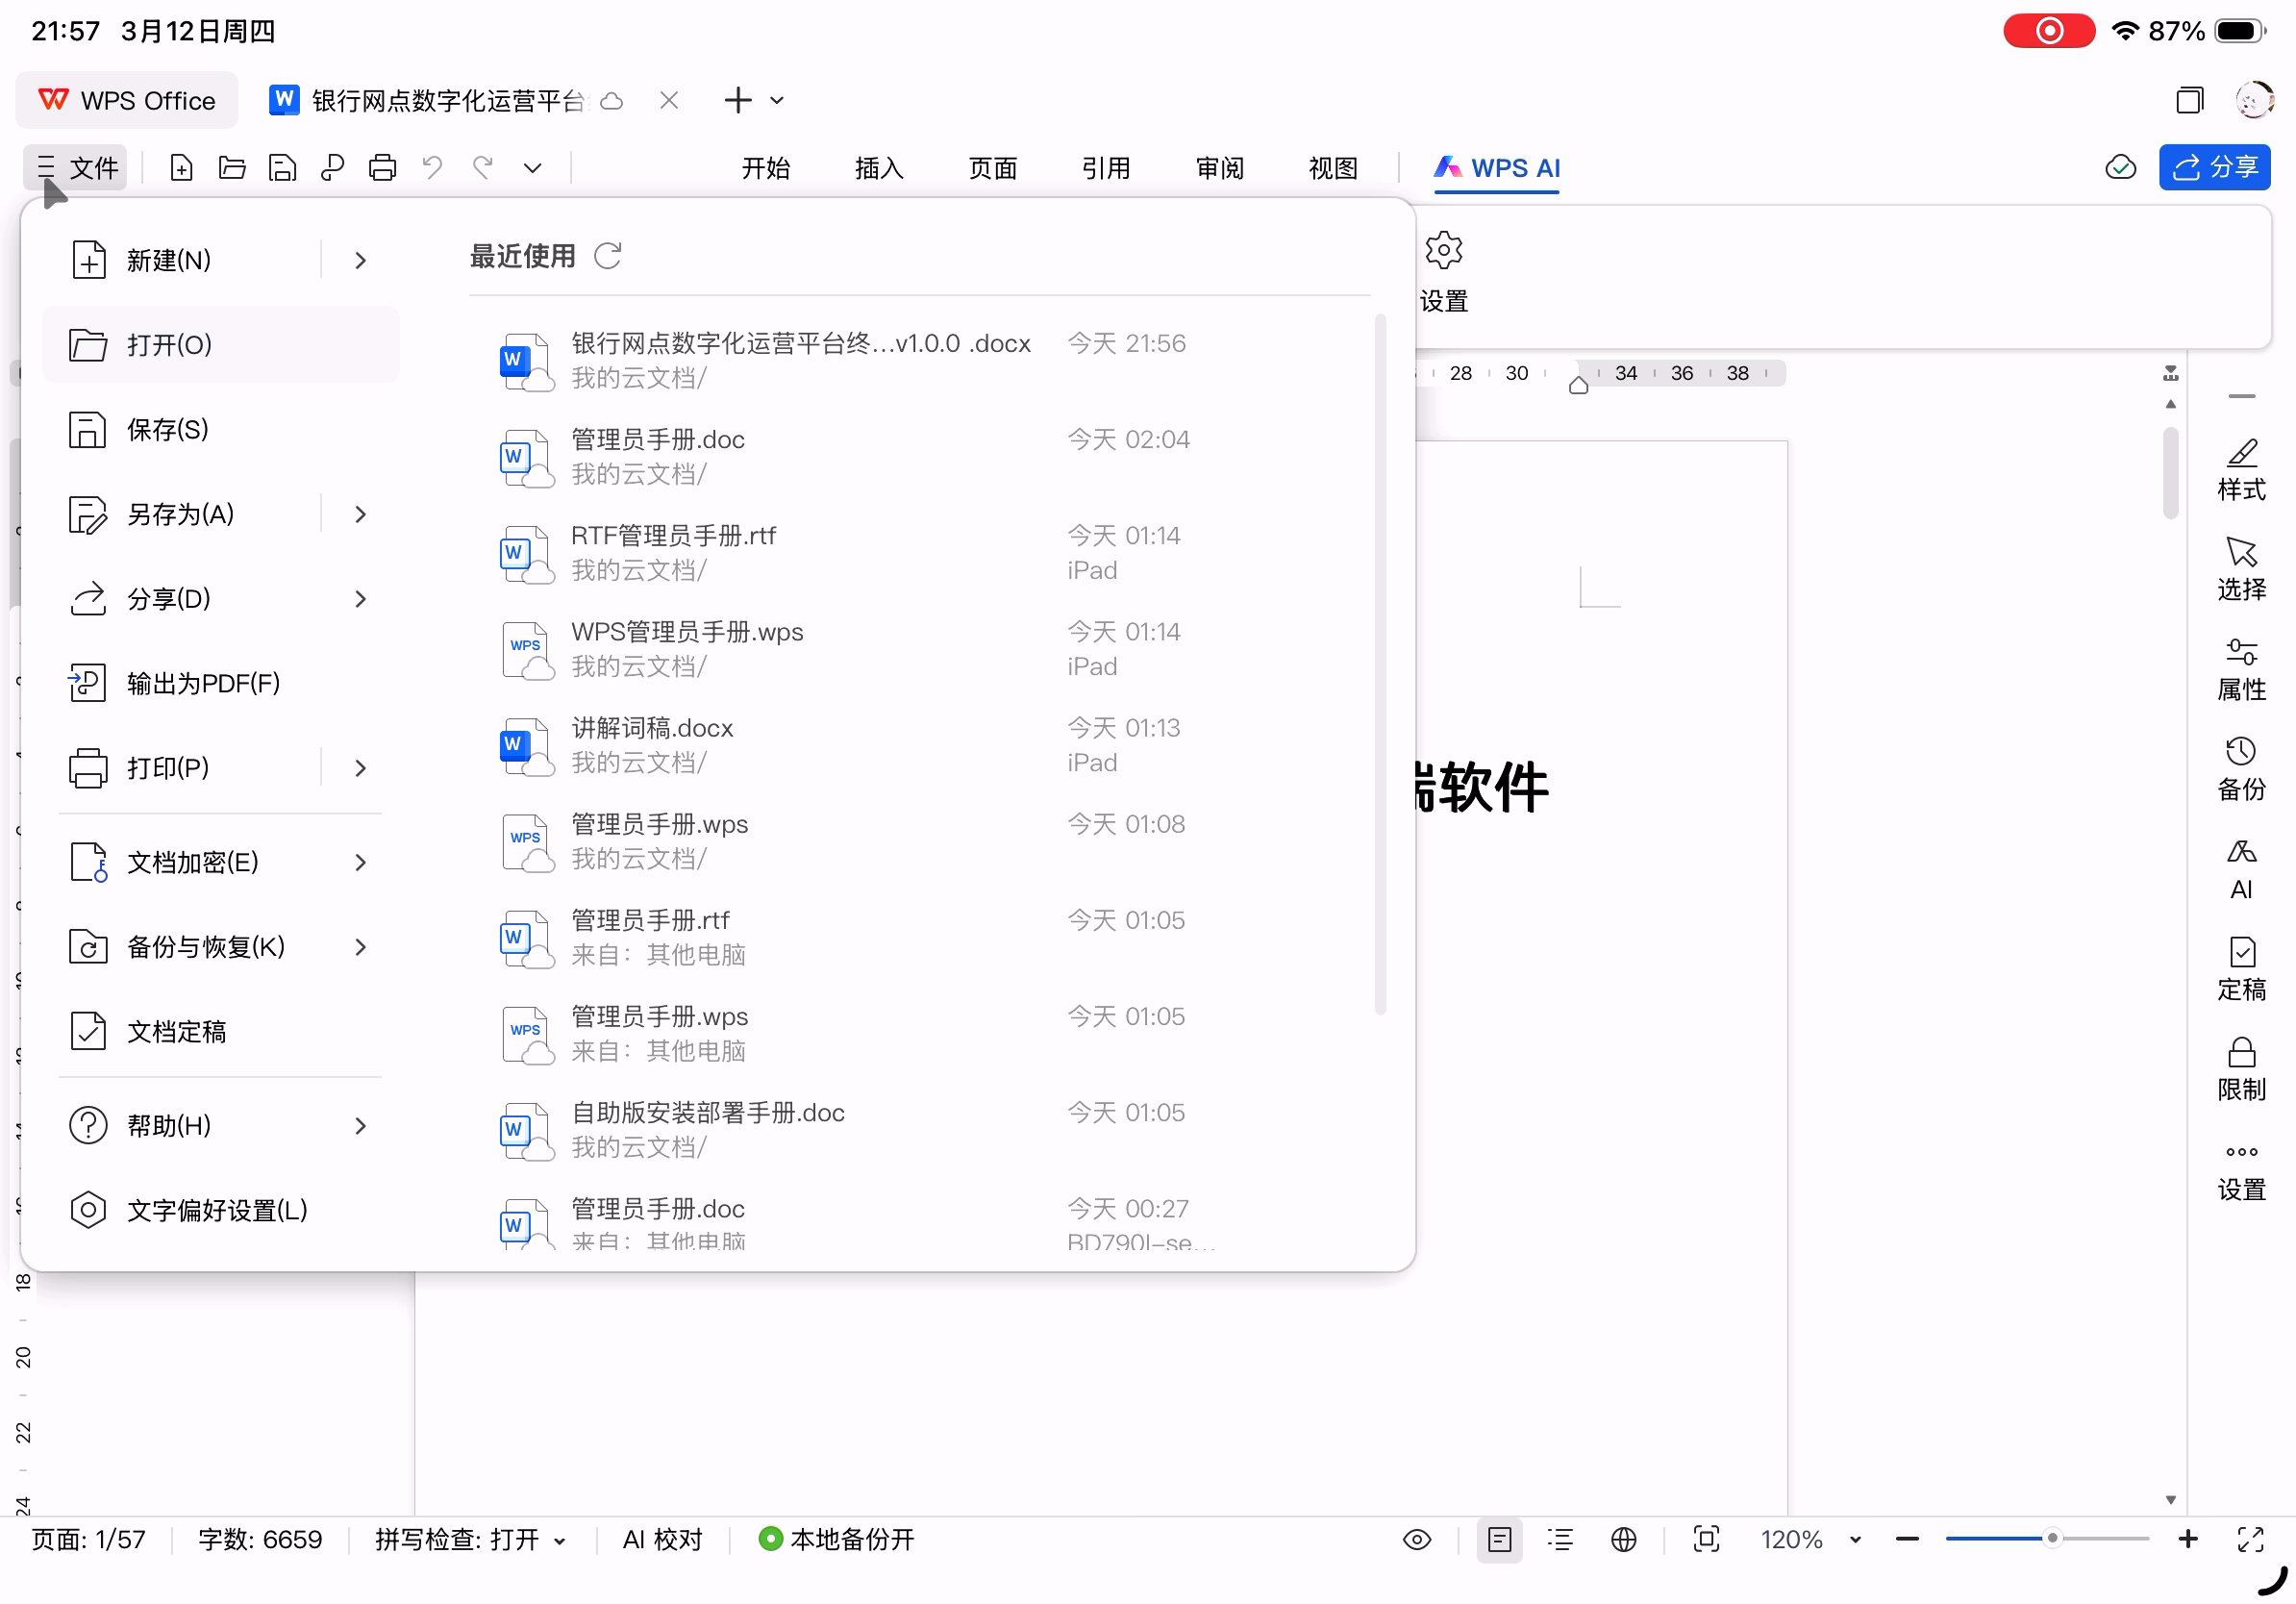Open the 讲解词稿.docx recent file
The width and height of the screenshot is (2296, 1604).
click(652, 728)
